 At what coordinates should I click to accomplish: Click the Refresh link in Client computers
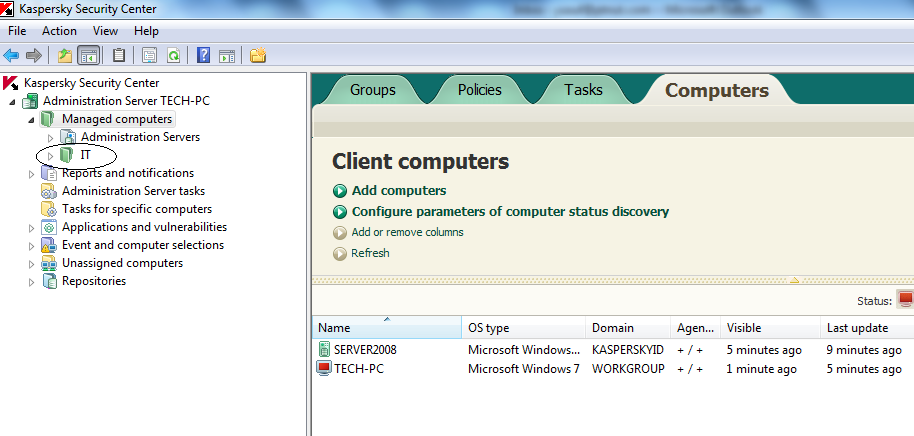[x=370, y=253]
